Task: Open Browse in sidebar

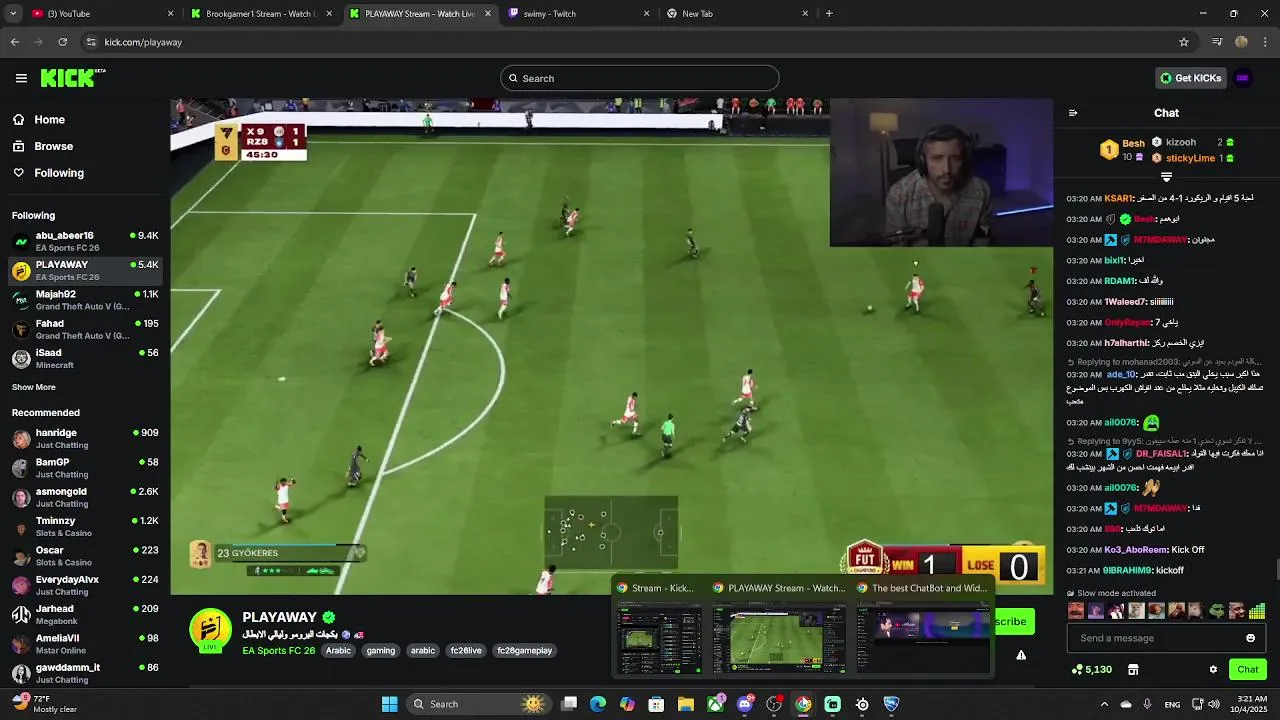Action: [53, 146]
